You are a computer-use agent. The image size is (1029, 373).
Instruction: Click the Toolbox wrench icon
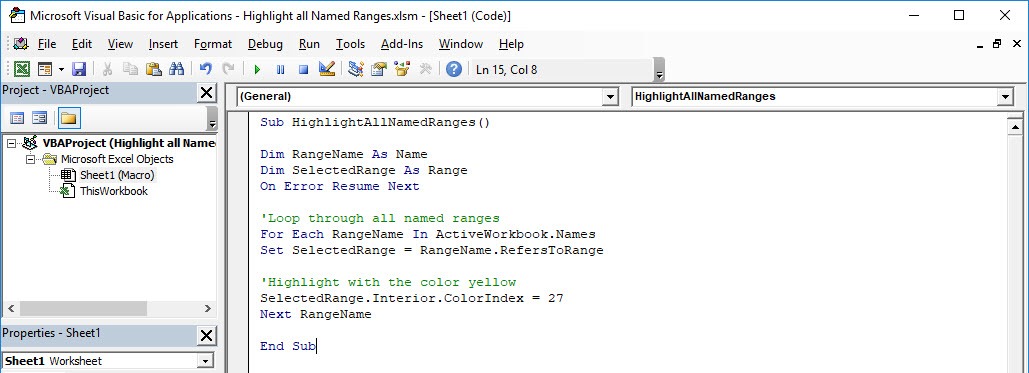[x=425, y=69]
